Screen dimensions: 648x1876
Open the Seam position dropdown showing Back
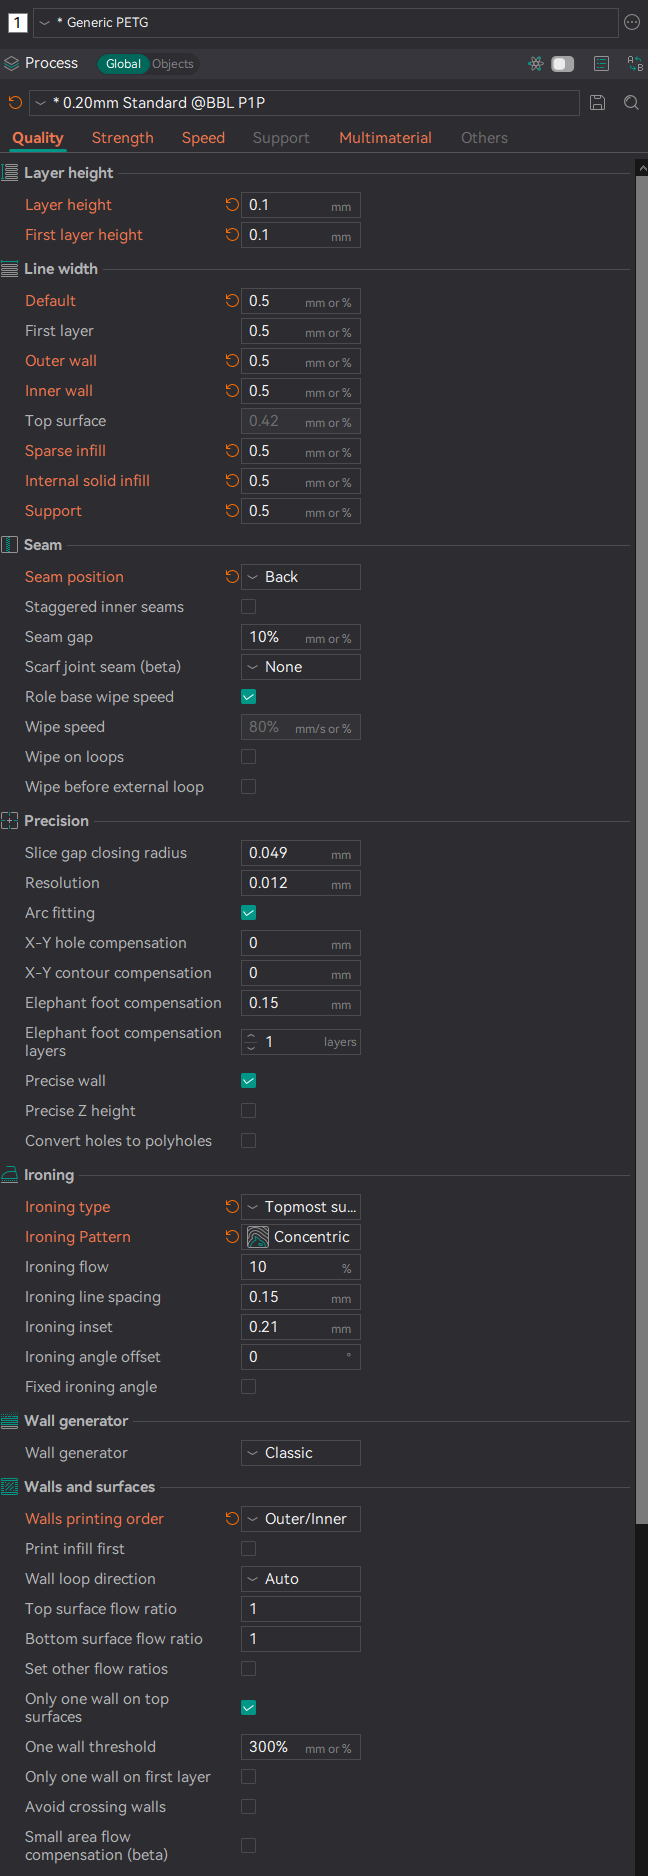tap(301, 577)
